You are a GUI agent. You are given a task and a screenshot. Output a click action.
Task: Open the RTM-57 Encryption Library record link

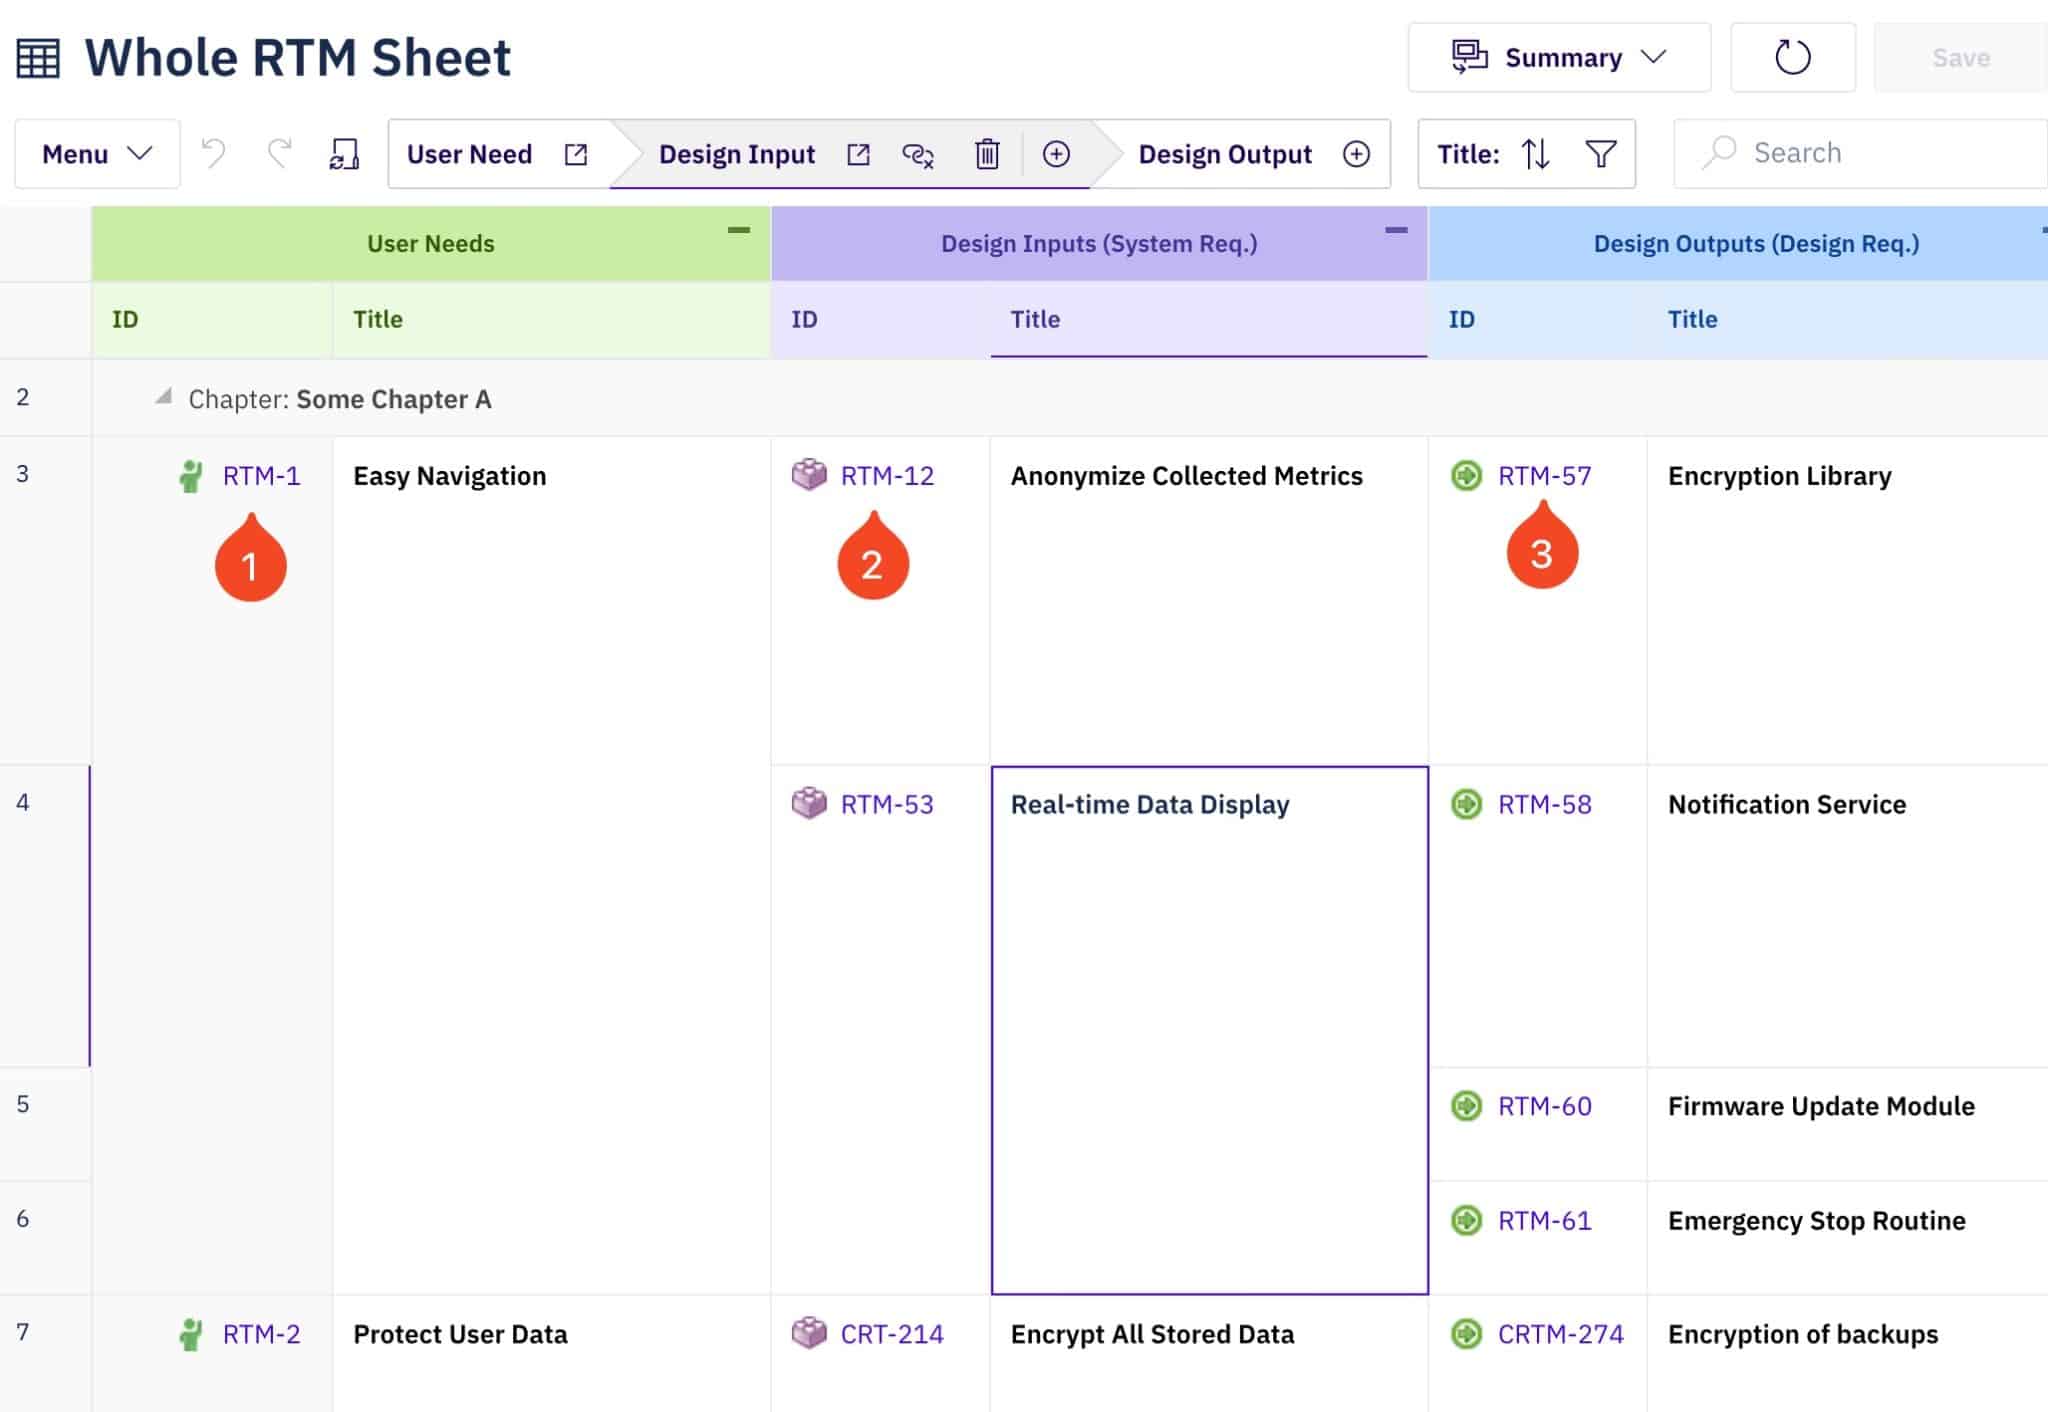coord(1544,476)
